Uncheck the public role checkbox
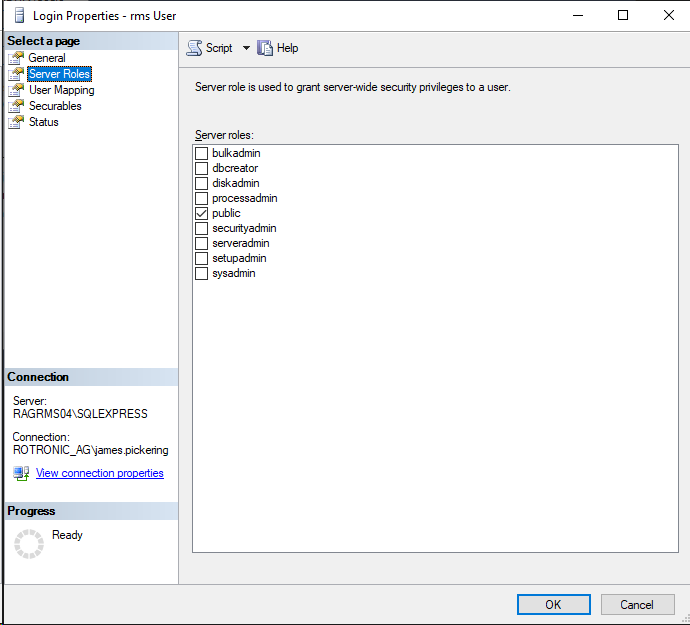 pos(202,213)
